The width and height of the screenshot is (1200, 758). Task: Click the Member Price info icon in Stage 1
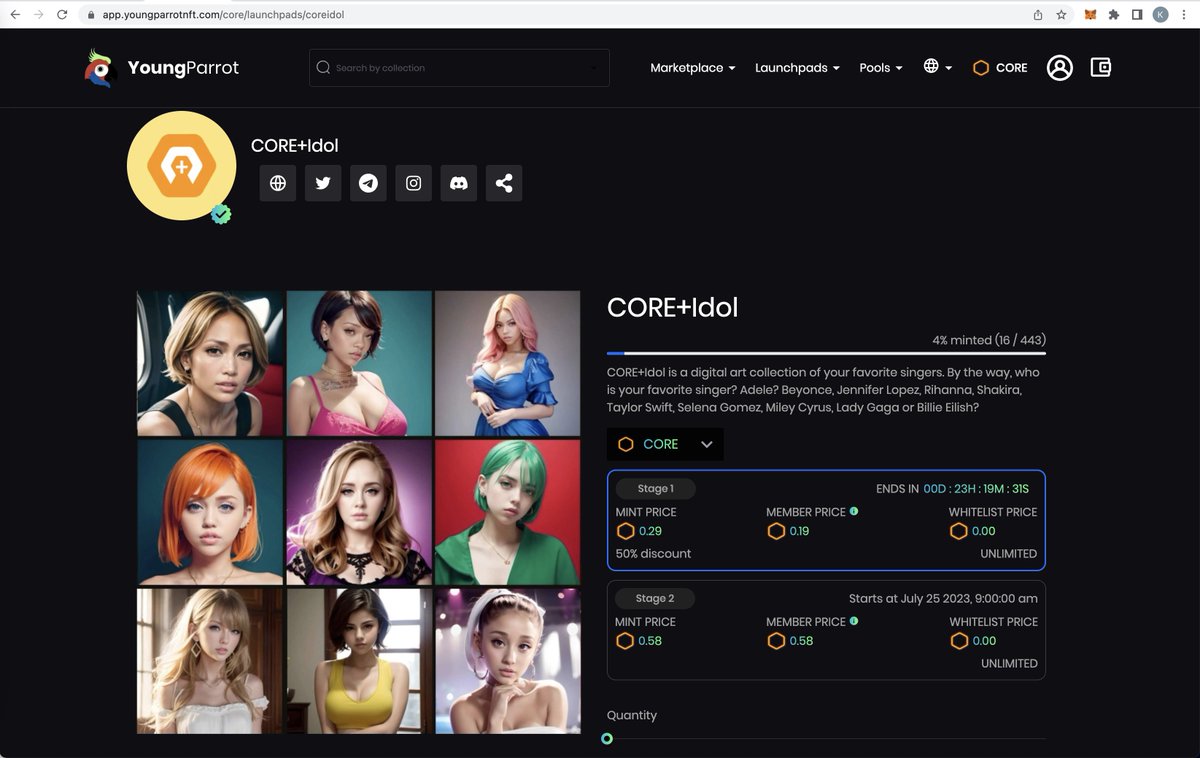[x=853, y=511]
